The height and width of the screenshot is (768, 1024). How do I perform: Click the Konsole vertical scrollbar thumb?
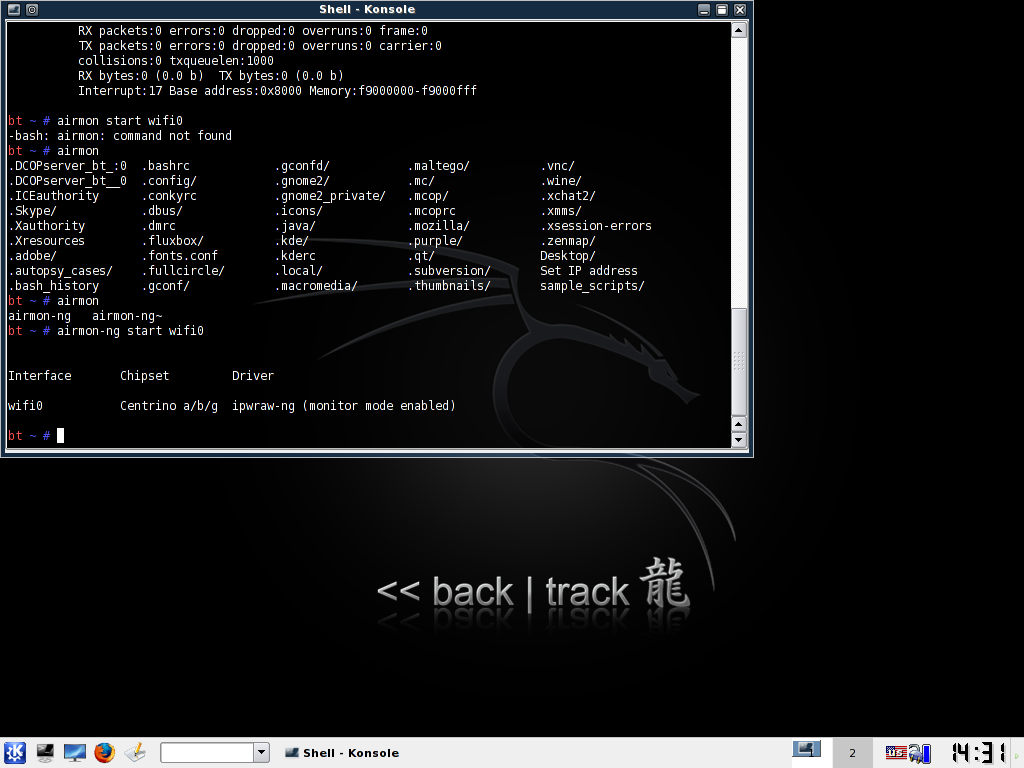point(739,361)
